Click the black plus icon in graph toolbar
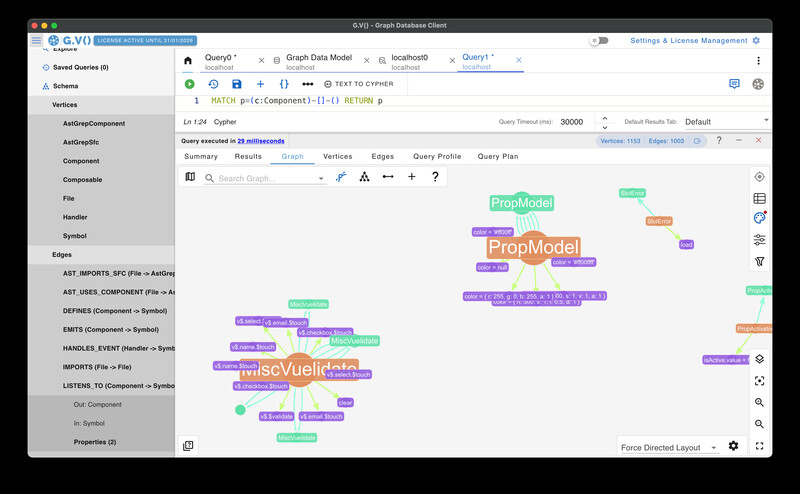Screen dimensions: 800x494 pos(412,177)
